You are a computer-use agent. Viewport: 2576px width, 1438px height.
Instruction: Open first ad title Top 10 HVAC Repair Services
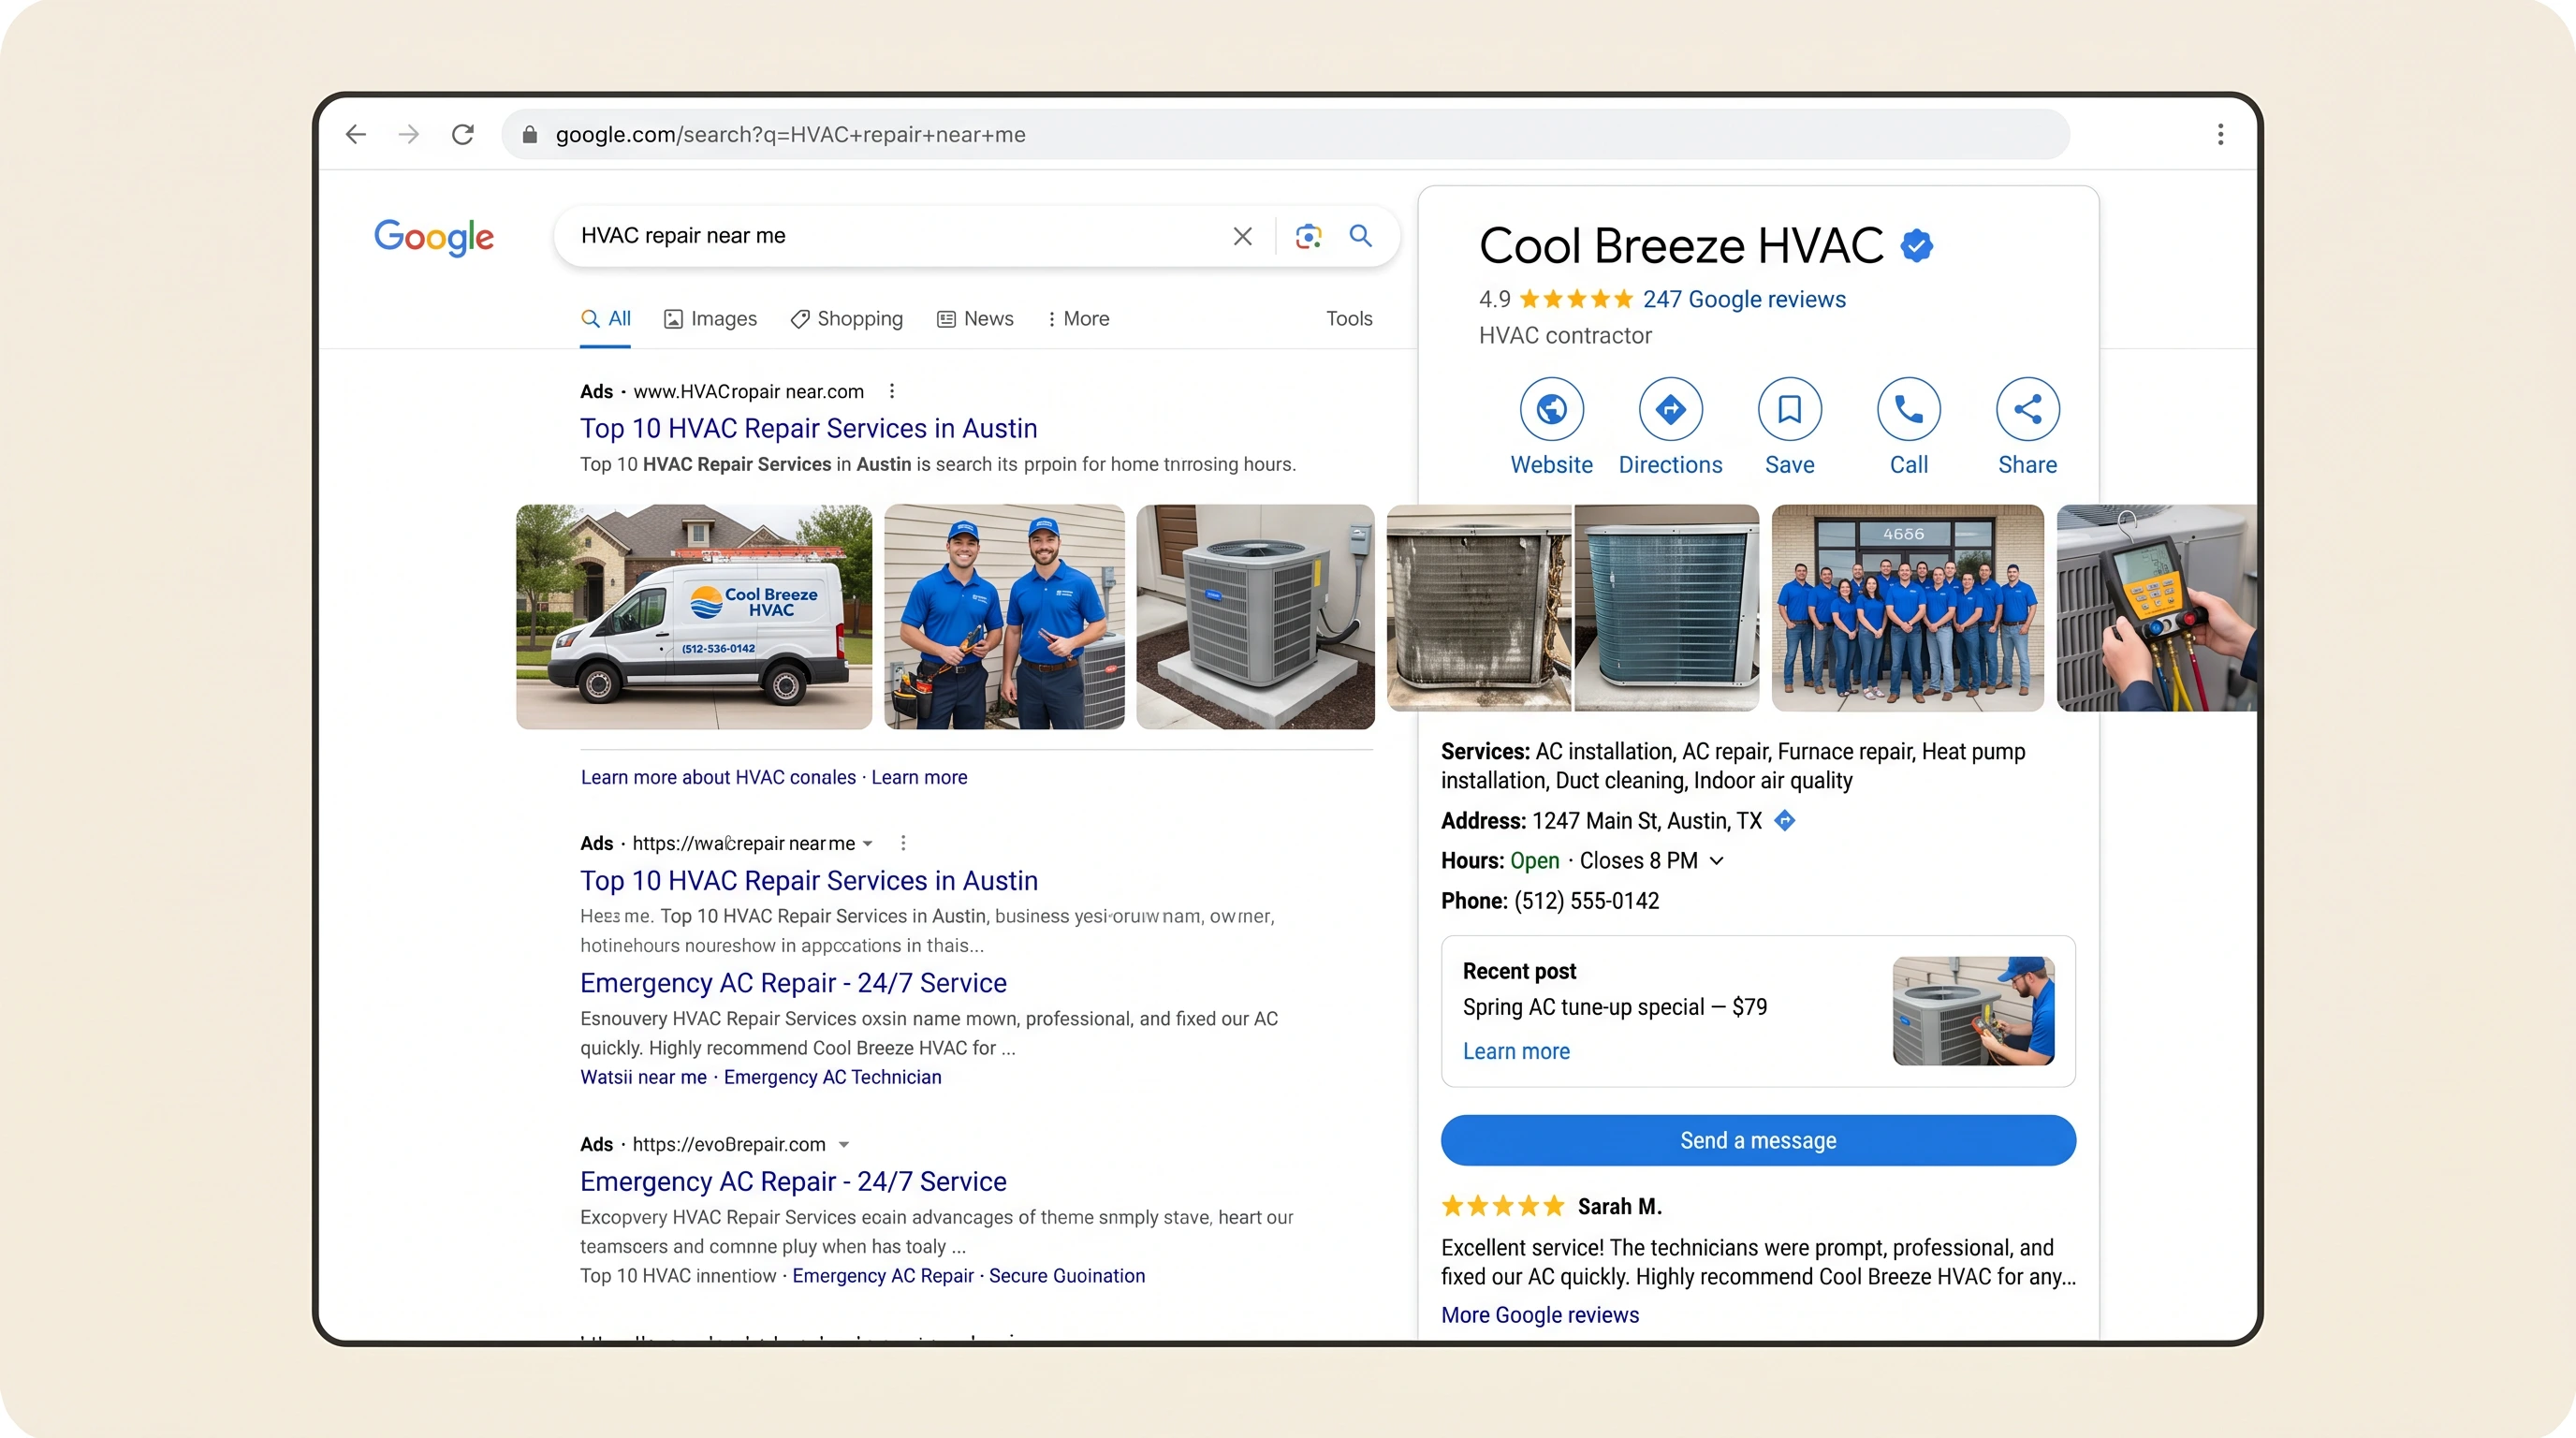[808, 428]
